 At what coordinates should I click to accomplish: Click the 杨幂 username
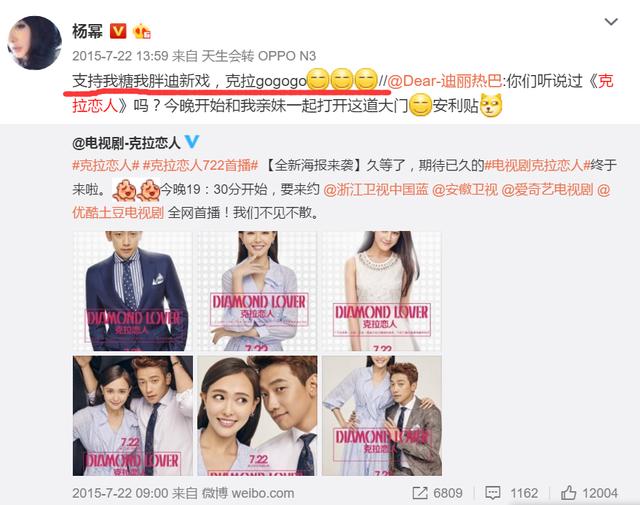(x=87, y=31)
